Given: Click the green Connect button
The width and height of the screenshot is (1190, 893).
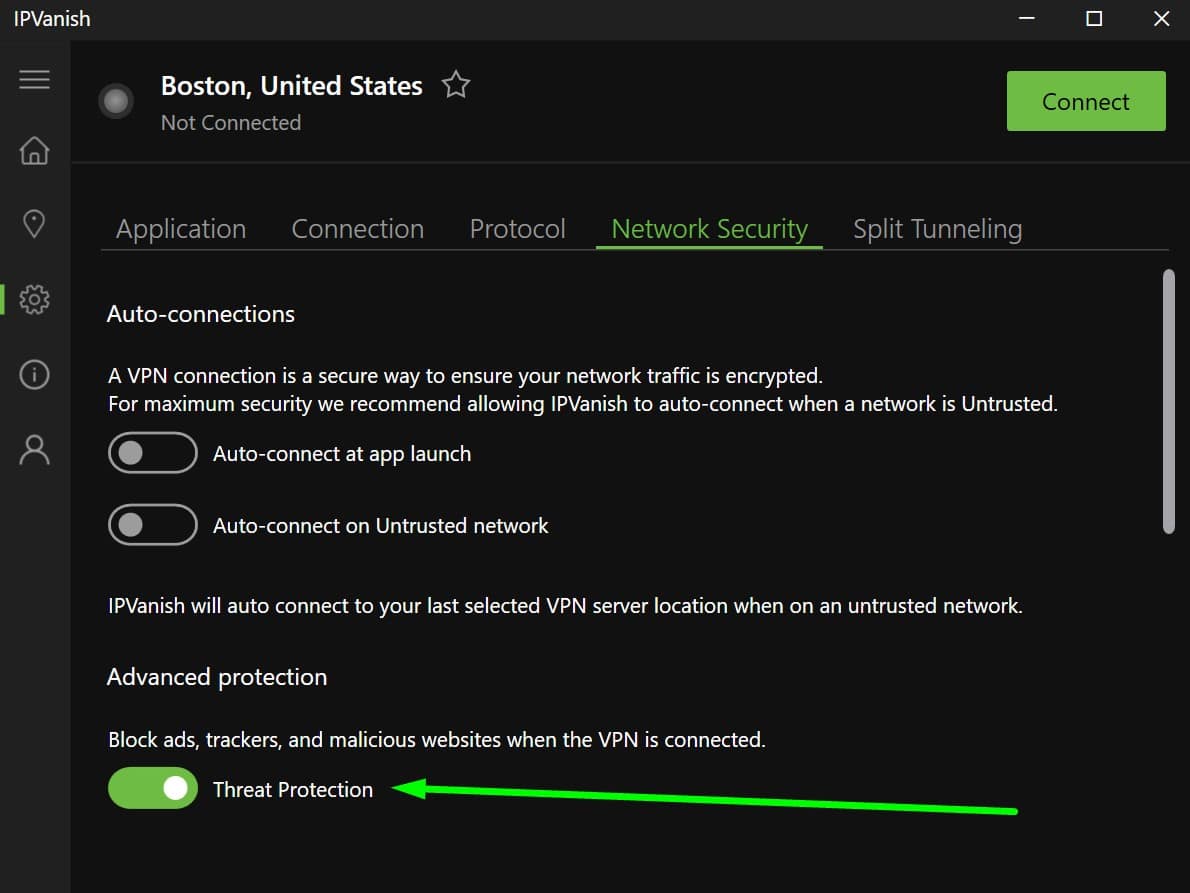Looking at the screenshot, I should (x=1086, y=101).
